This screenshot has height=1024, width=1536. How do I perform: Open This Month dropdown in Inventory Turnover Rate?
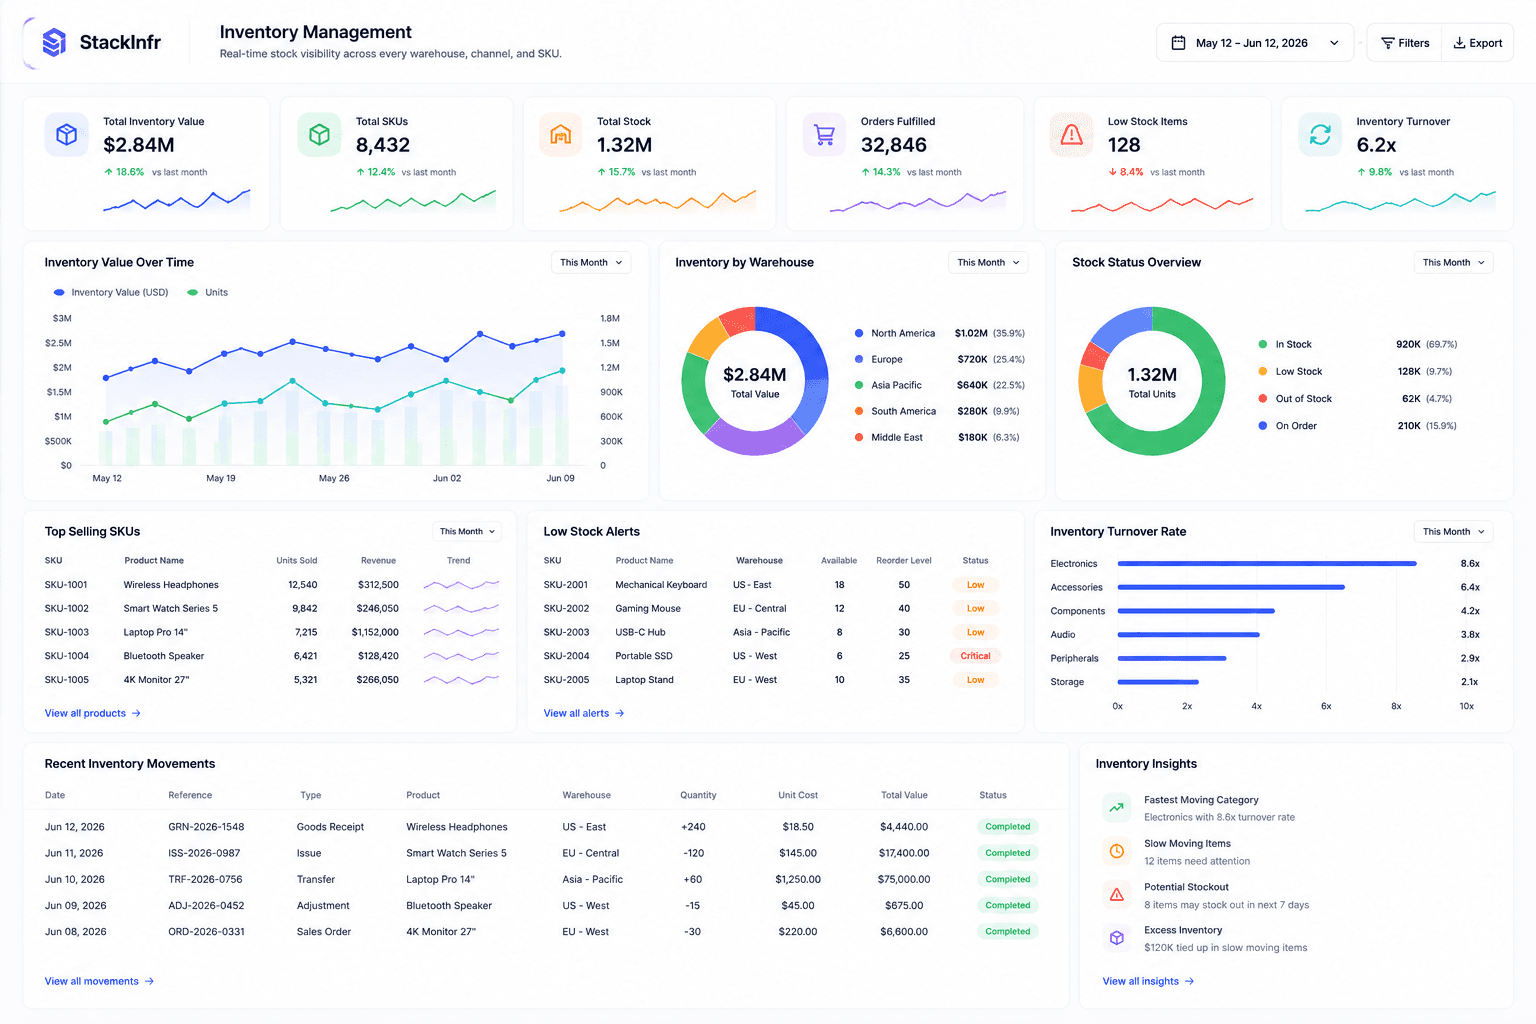point(1453,531)
